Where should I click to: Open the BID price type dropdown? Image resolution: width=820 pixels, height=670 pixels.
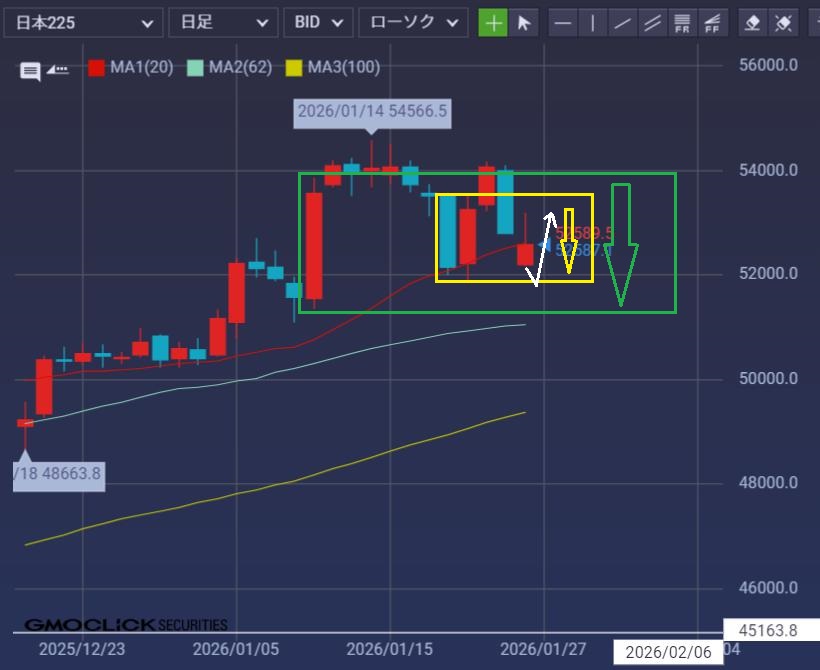pos(318,22)
